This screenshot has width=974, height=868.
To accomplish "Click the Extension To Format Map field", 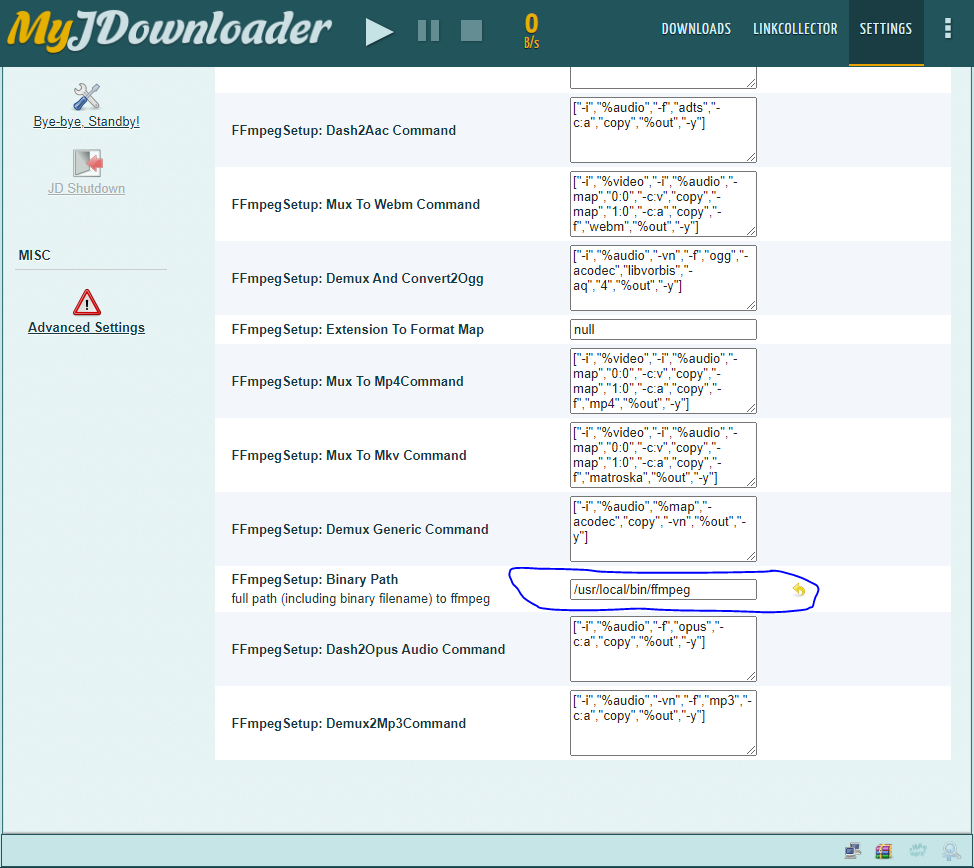I will click(663, 329).
